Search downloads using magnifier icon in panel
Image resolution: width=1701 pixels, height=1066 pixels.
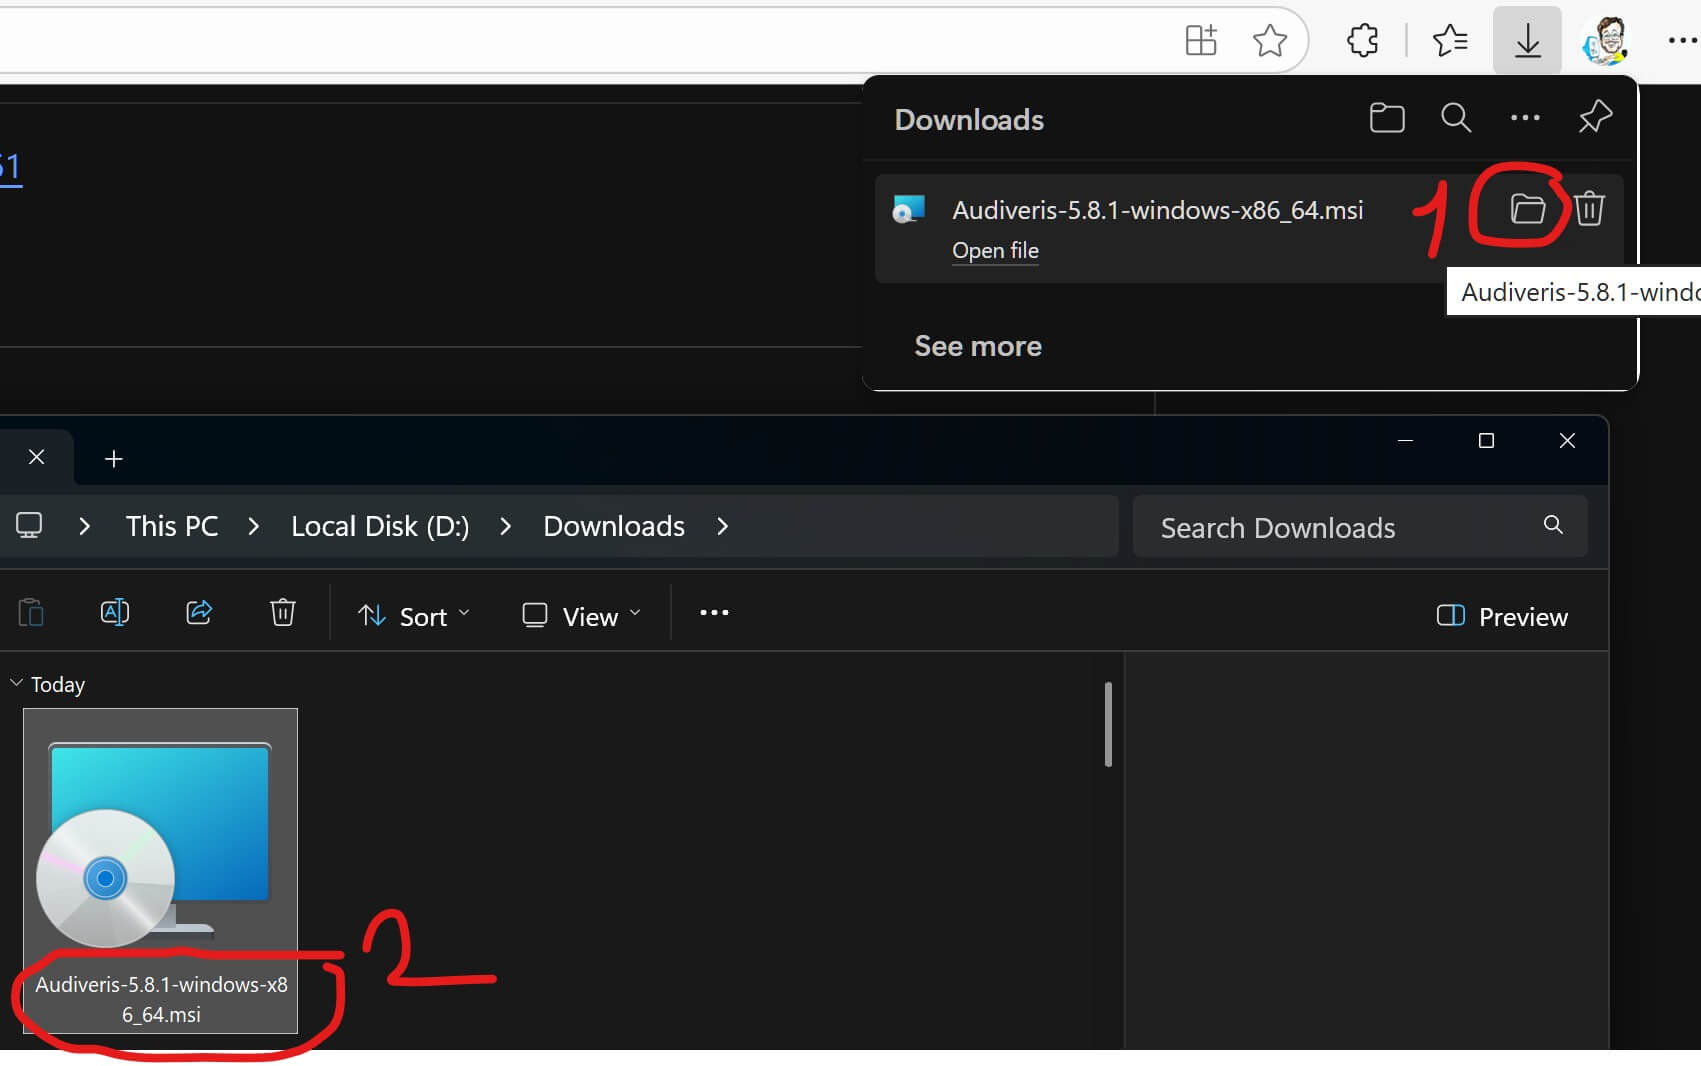[x=1455, y=118]
